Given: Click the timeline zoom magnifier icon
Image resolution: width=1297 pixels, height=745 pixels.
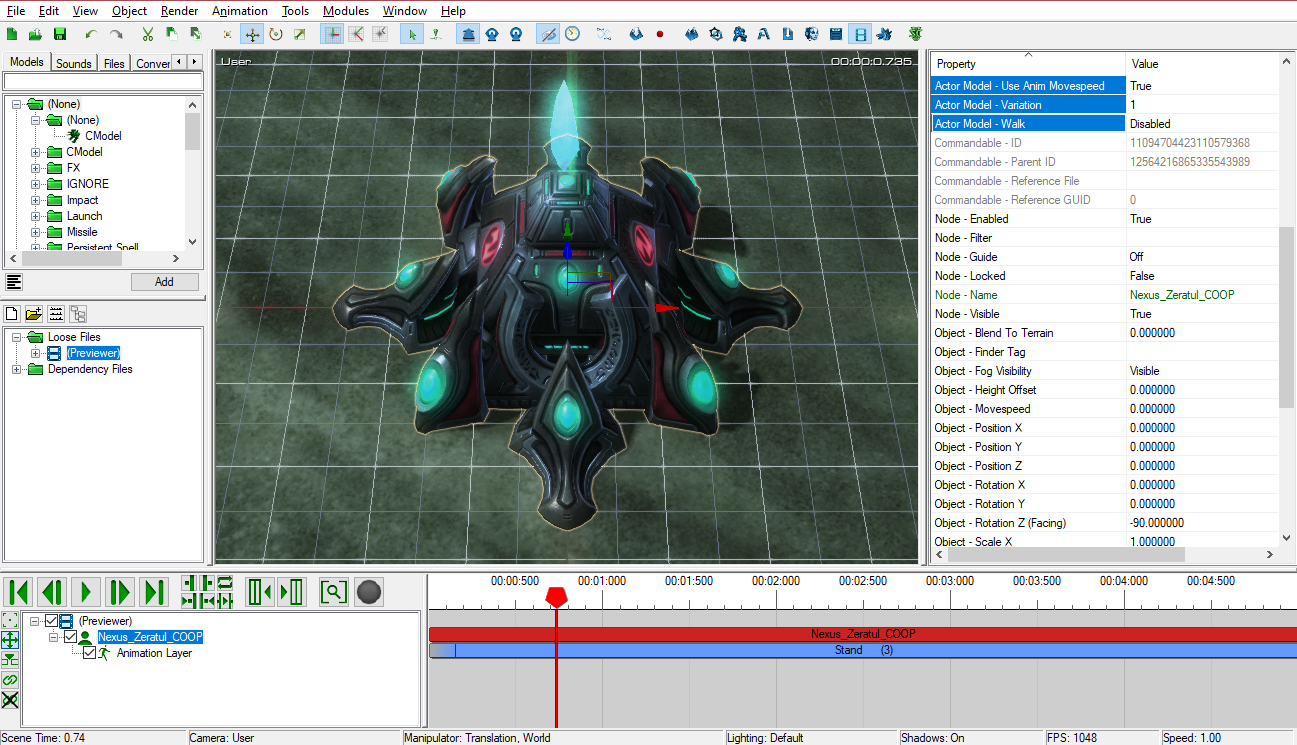Looking at the screenshot, I should pyautogui.click(x=333, y=592).
